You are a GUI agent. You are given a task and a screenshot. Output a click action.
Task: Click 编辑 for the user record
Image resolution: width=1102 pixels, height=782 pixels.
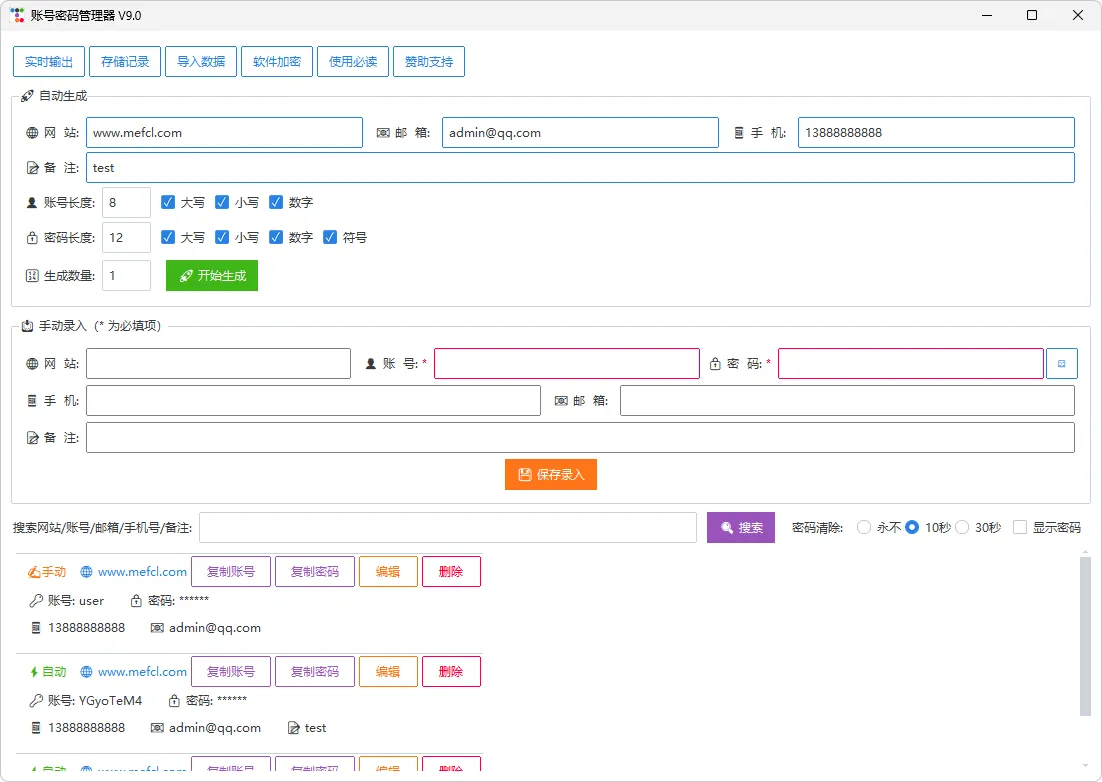tap(388, 572)
